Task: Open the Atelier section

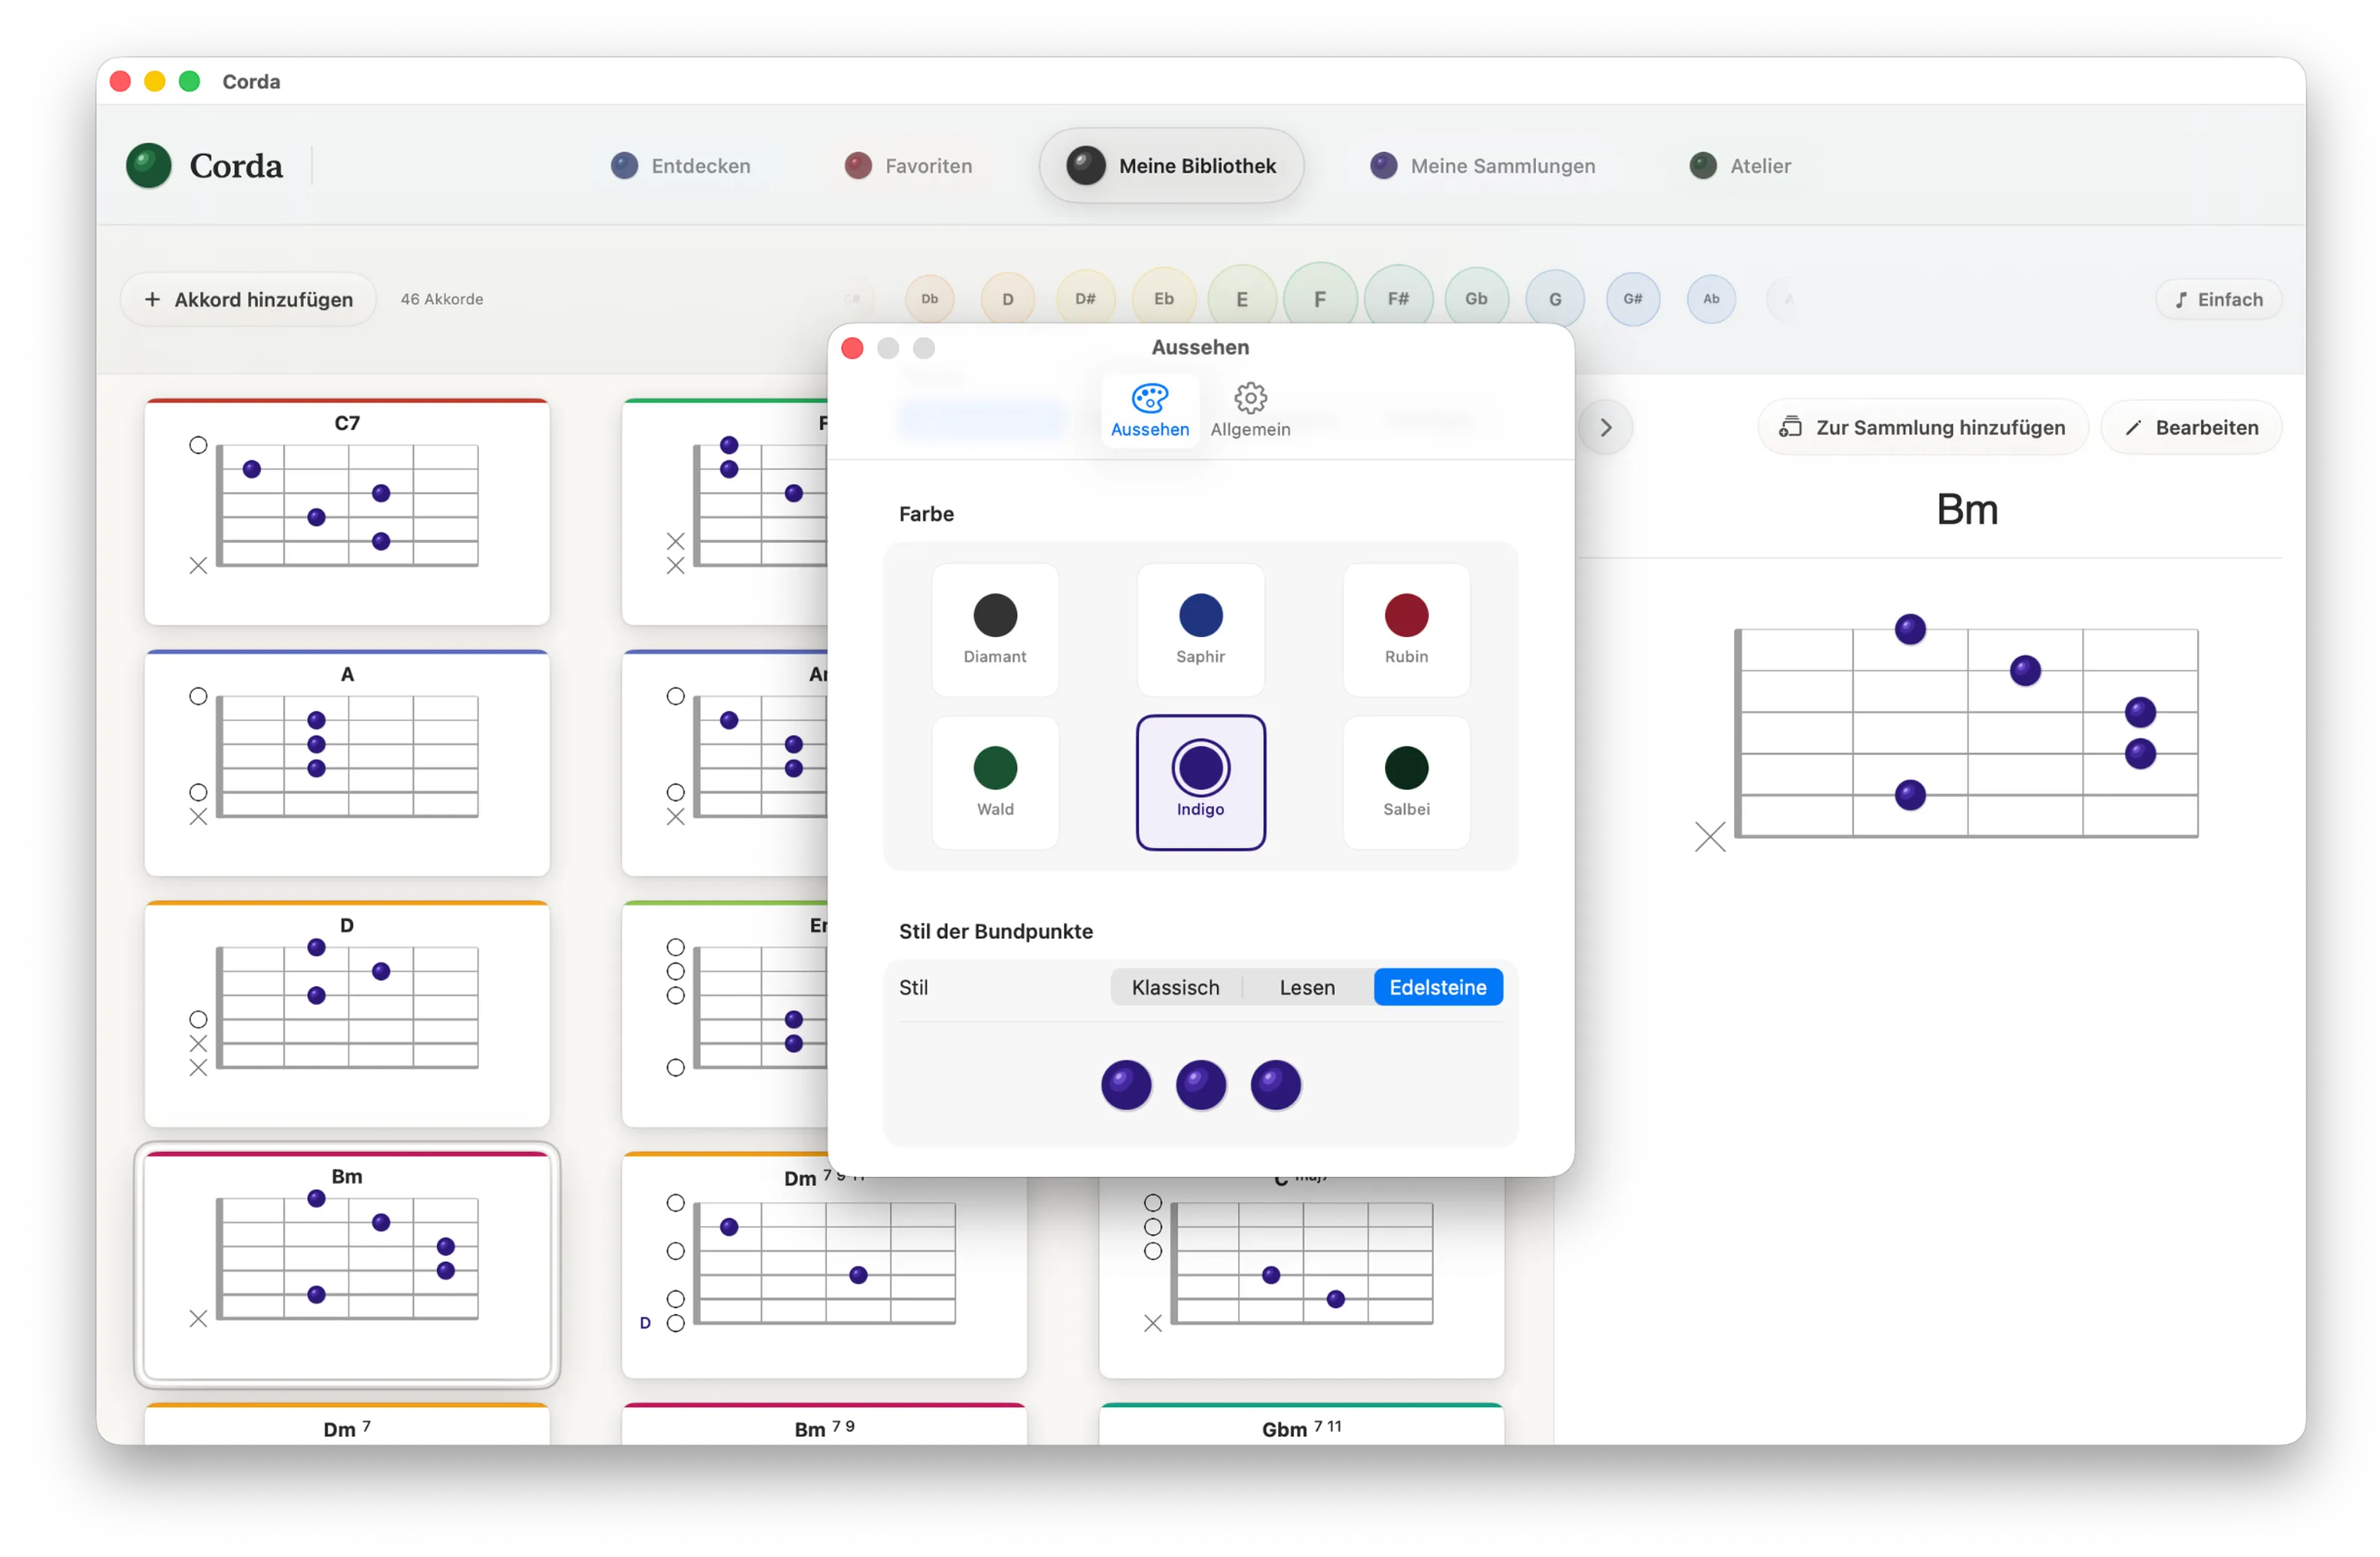Action: [1740, 166]
